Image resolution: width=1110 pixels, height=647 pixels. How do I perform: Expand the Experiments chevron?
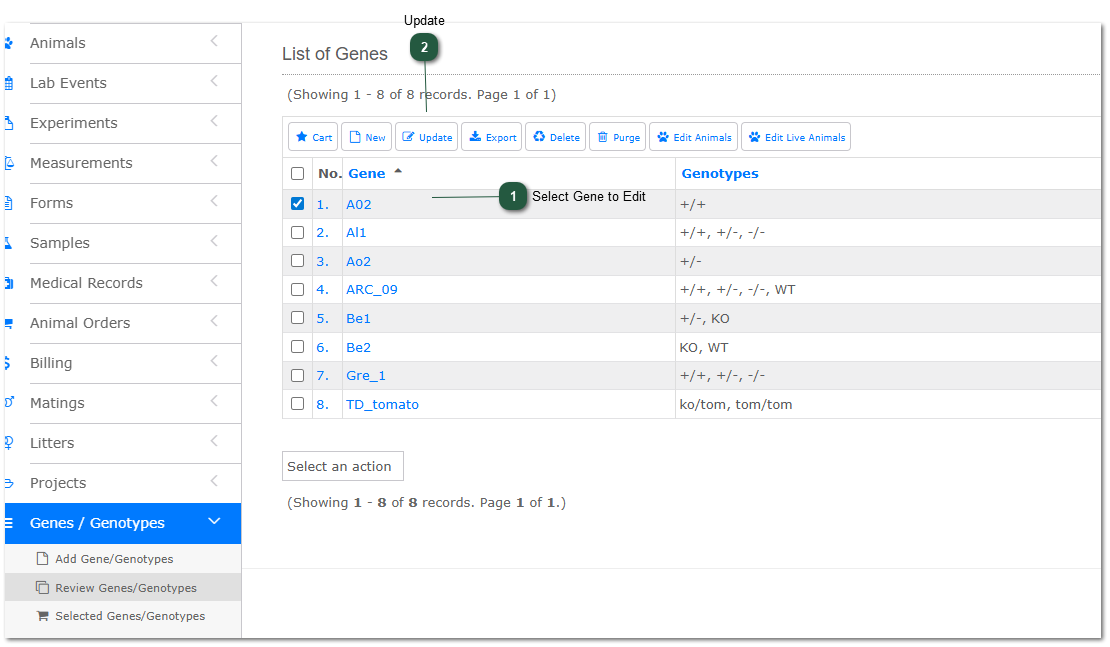pyautogui.click(x=214, y=122)
